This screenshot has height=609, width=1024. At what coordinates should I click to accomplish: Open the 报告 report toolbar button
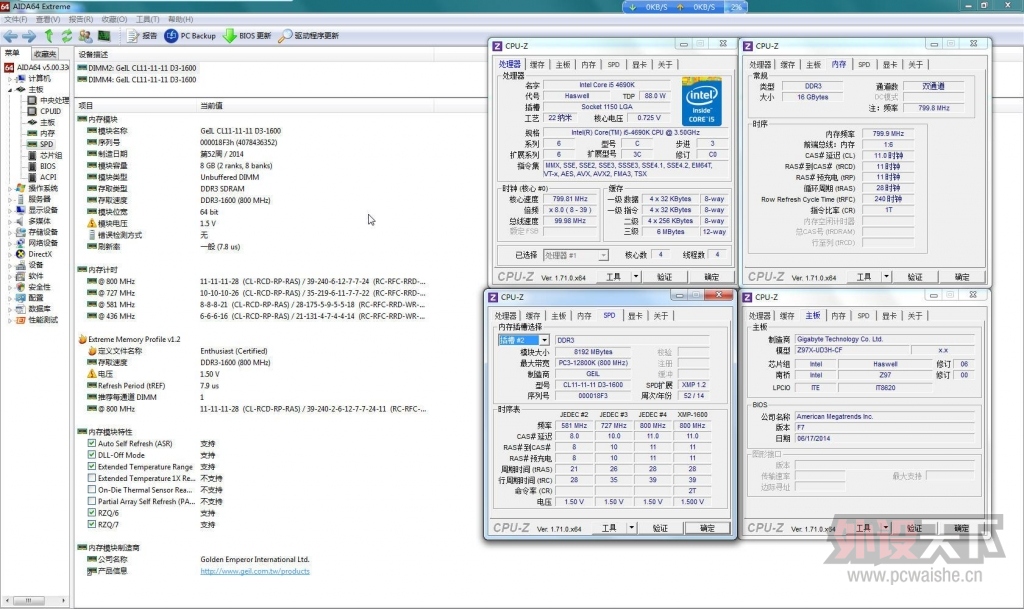coord(142,36)
